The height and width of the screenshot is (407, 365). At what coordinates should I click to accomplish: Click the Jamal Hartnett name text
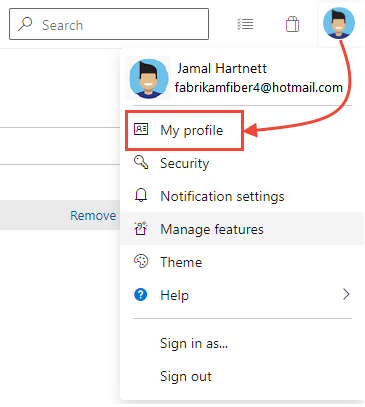(222, 69)
